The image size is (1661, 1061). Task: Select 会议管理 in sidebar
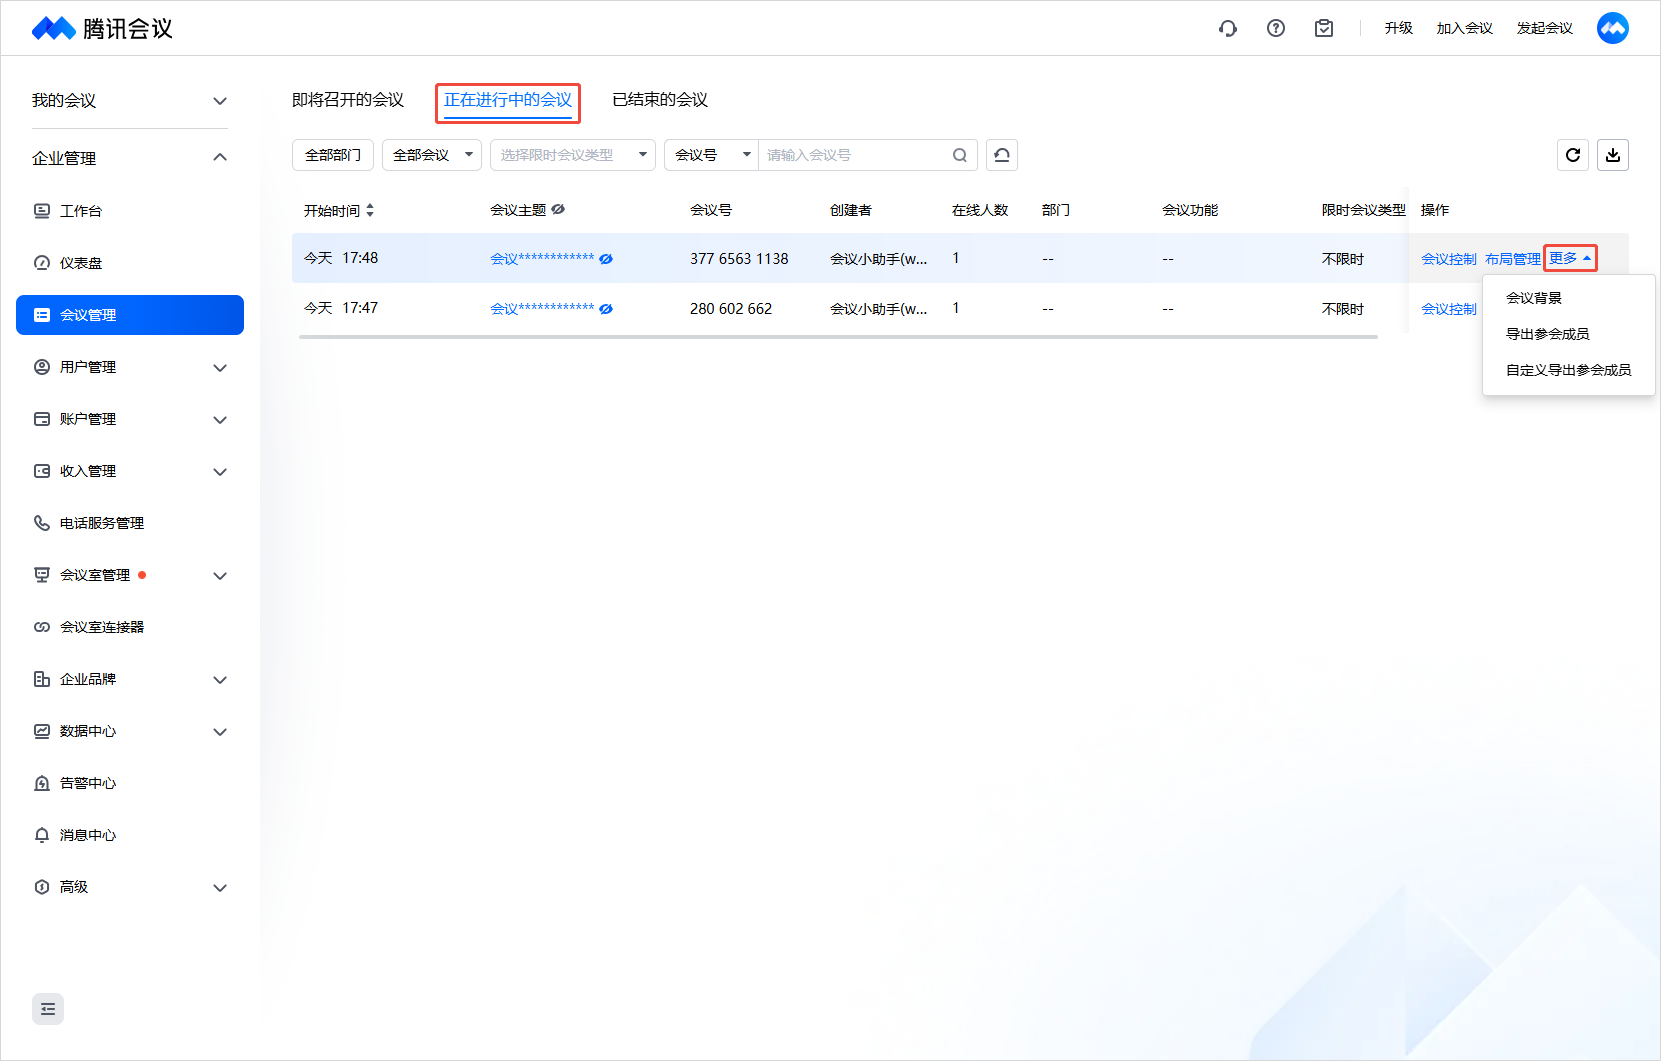pos(130,315)
